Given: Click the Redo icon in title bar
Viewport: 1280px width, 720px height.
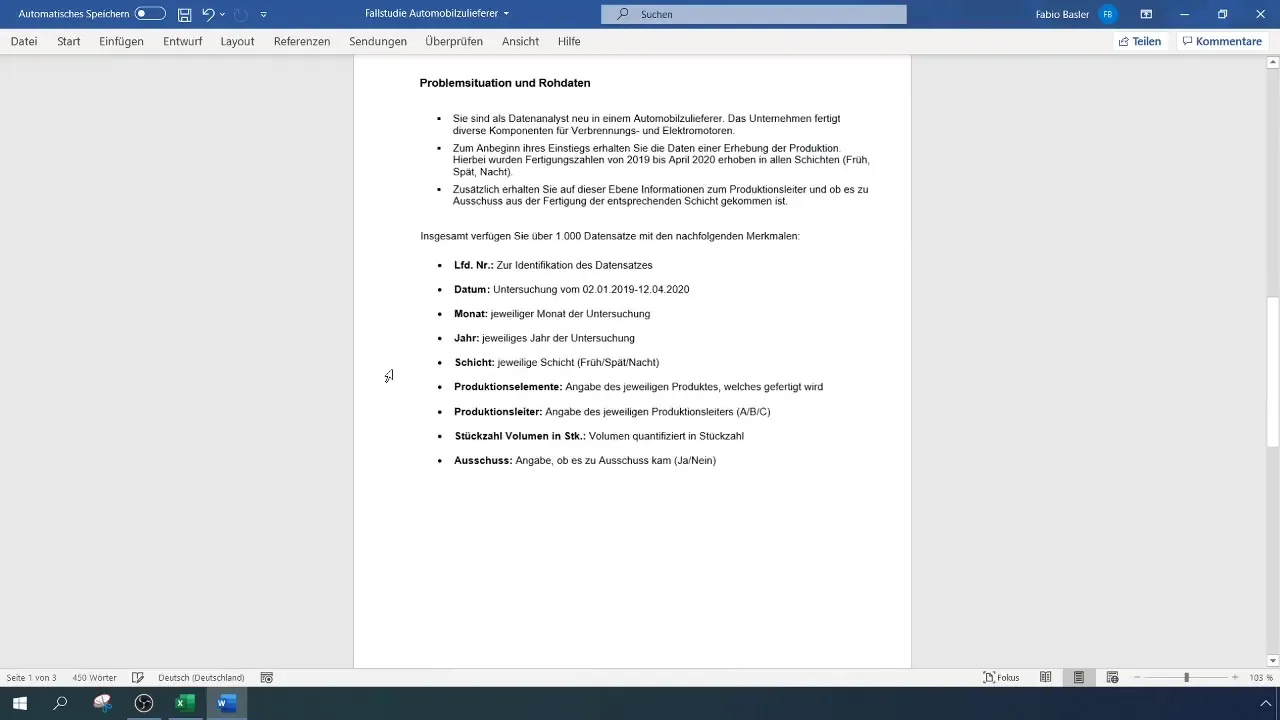Looking at the screenshot, I should pos(241,14).
